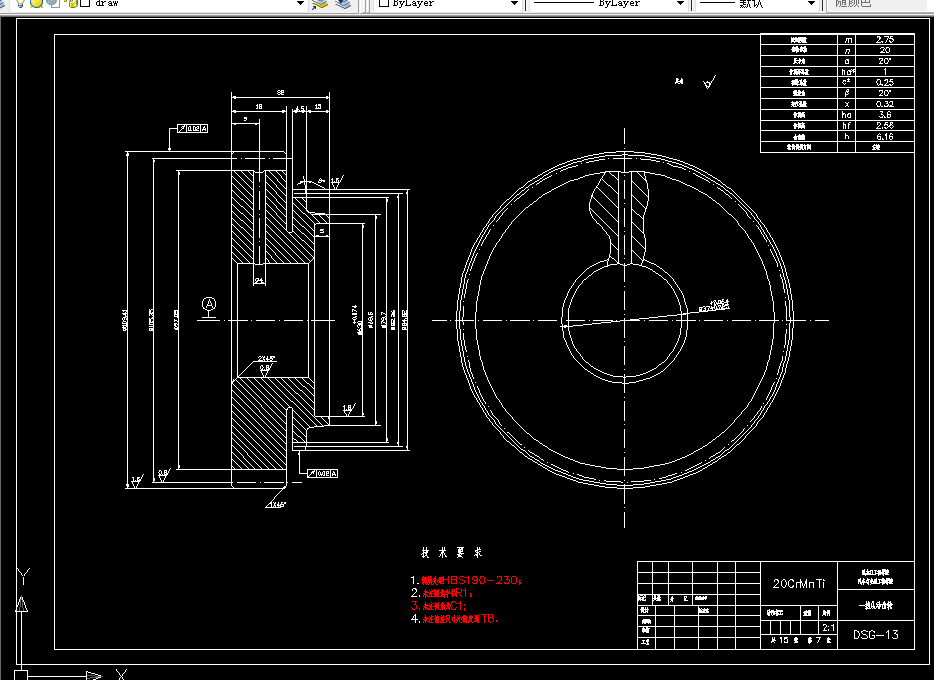Image resolution: width=934 pixels, height=680 pixels.
Task: Select the 18 width dimension text
Action: tap(259, 107)
